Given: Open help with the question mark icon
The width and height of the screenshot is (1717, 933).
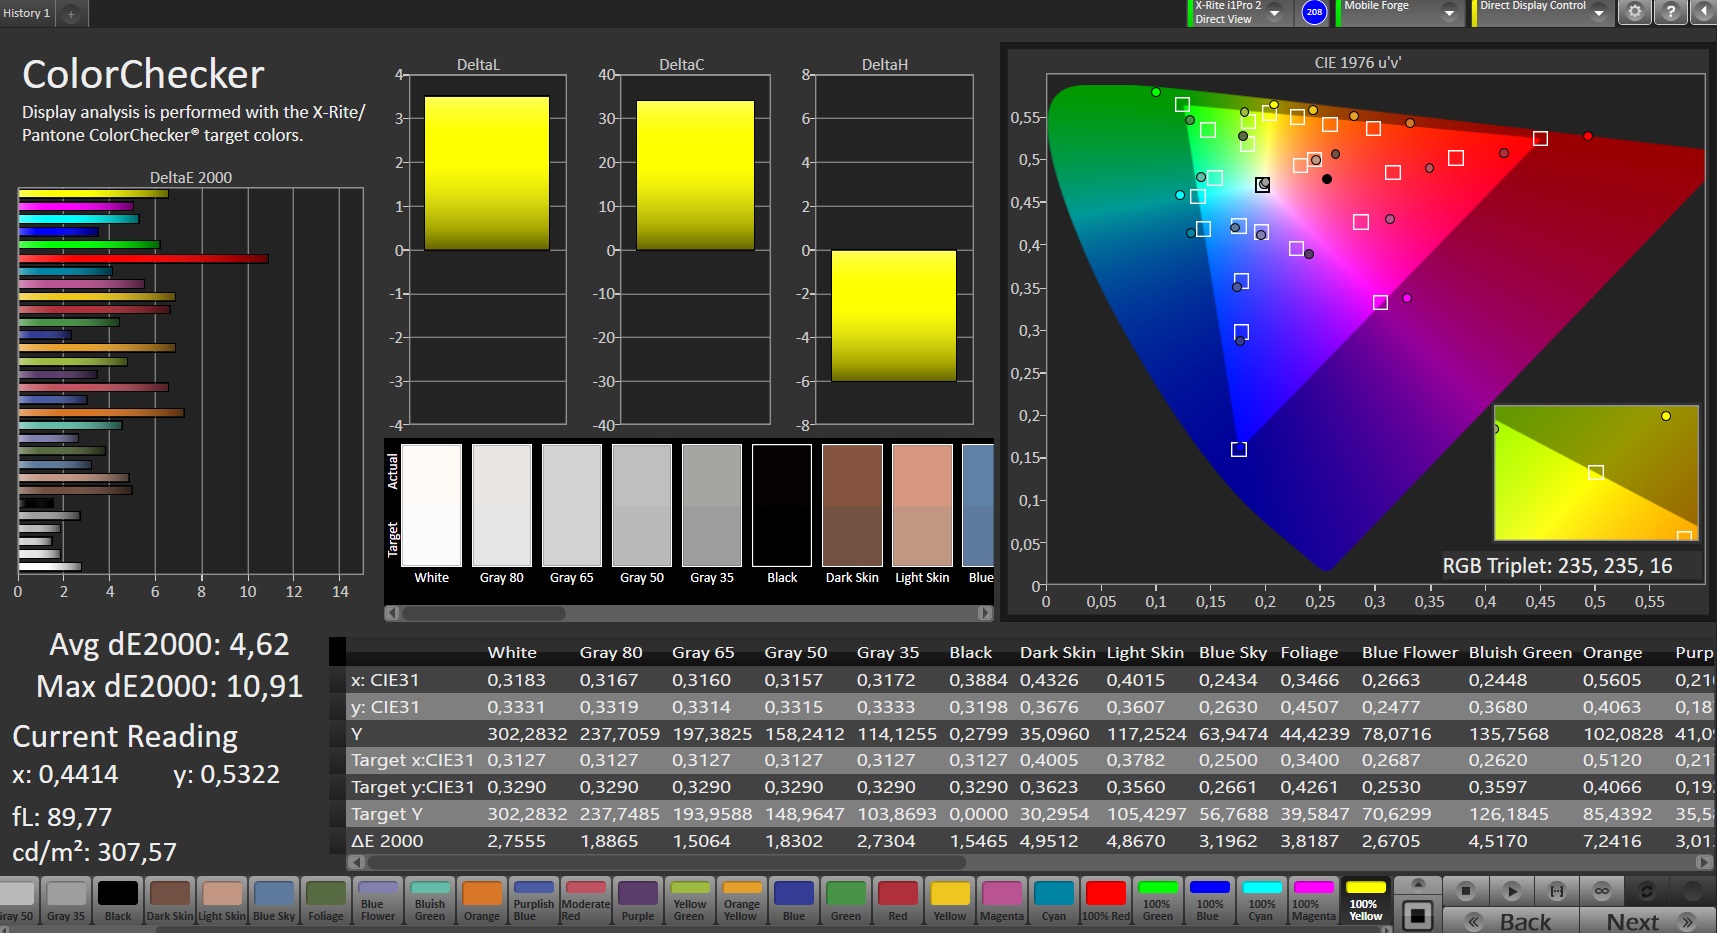Looking at the screenshot, I should (x=1670, y=12).
